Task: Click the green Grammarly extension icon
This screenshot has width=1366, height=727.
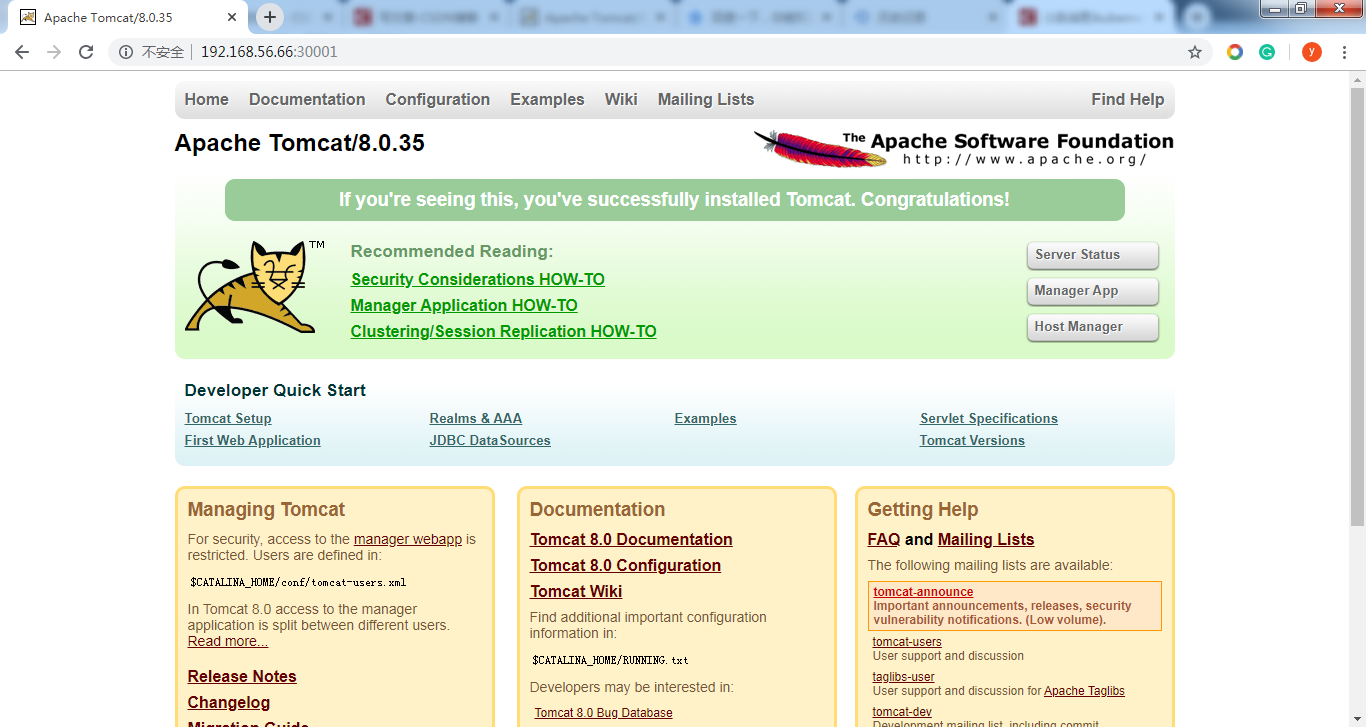Action: 1267,52
